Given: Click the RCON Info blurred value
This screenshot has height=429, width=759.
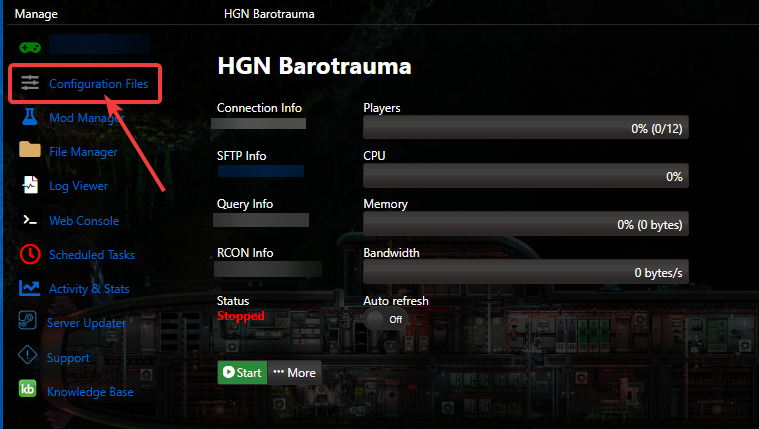Looking at the screenshot, I should tap(268, 269).
